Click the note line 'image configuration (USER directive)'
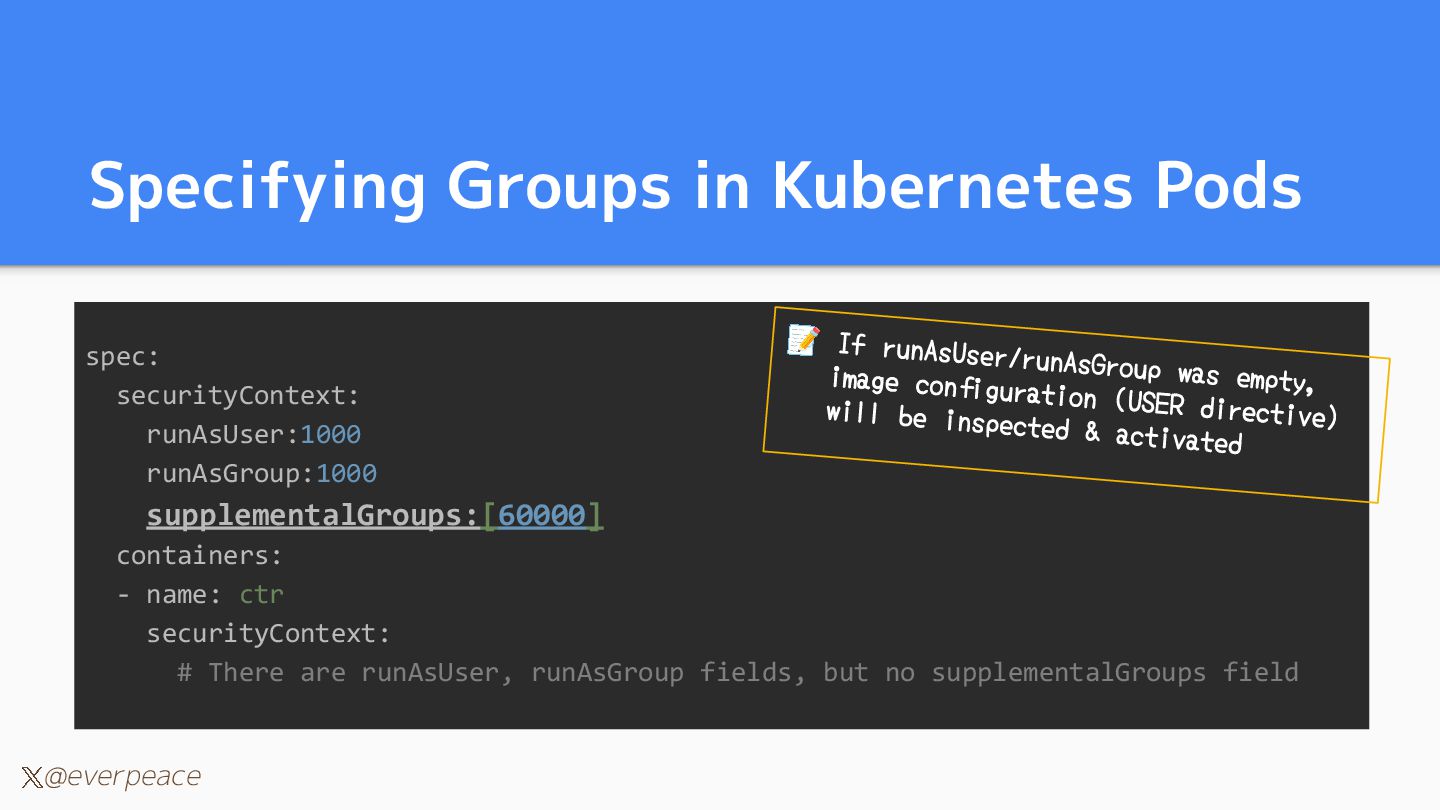 tap(1085, 398)
